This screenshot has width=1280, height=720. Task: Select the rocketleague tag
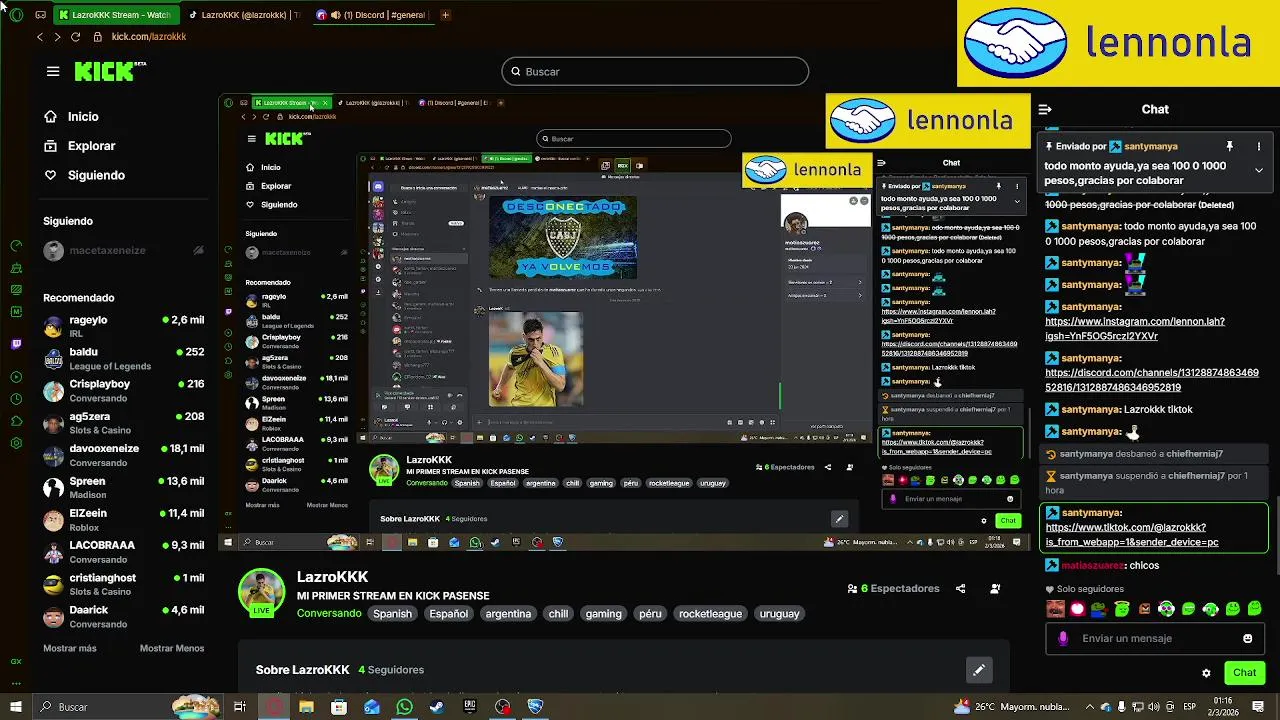pyautogui.click(x=710, y=614)
